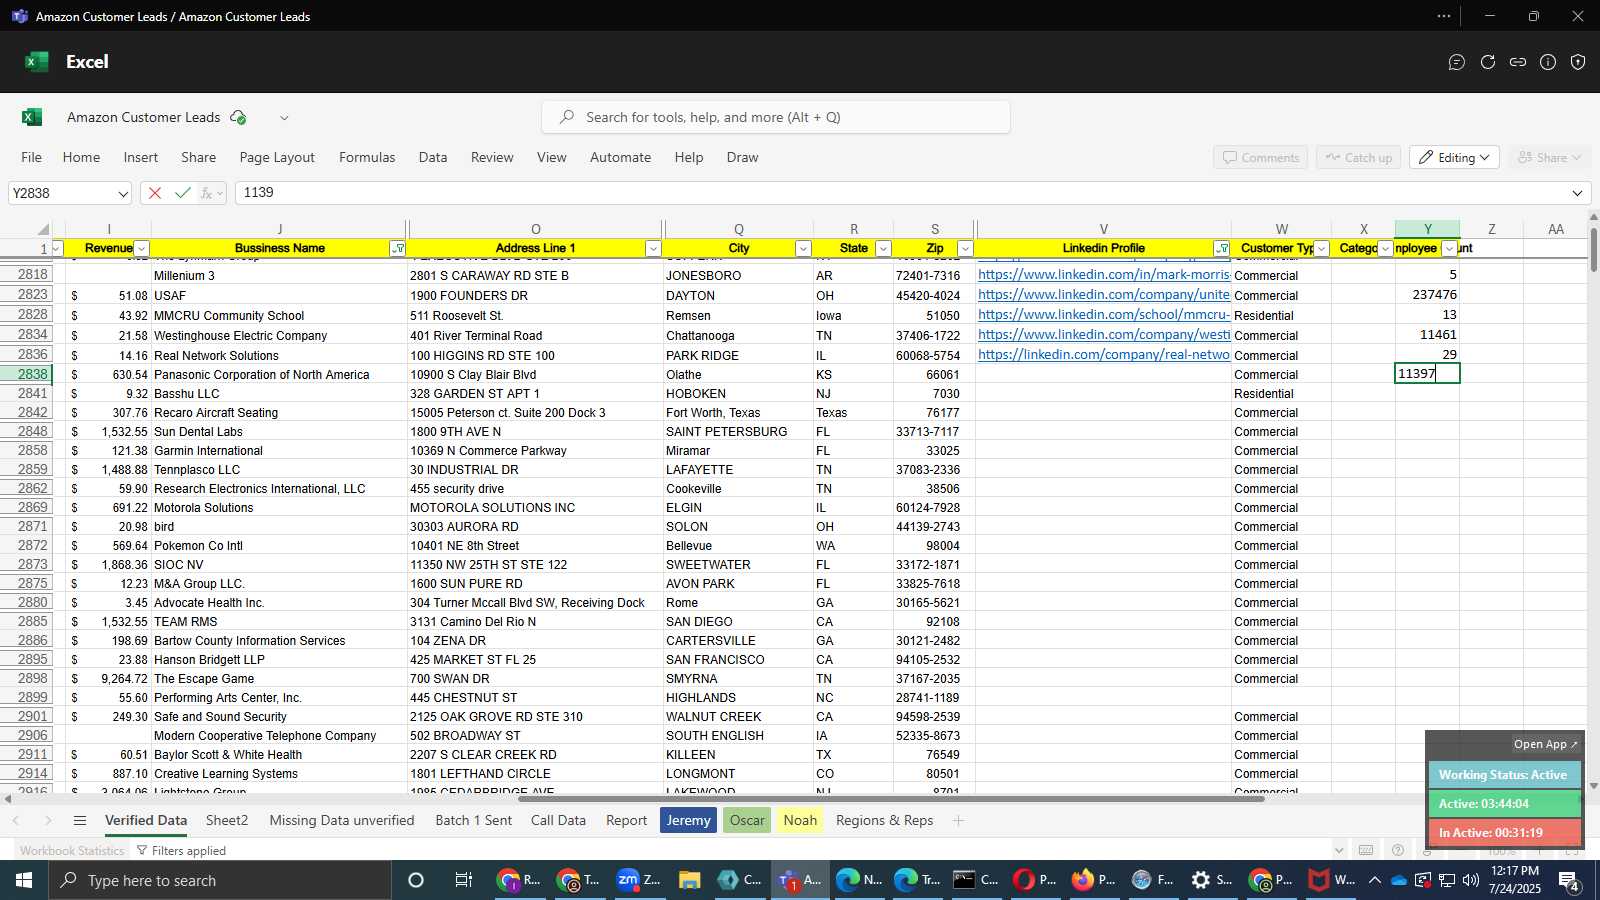Cancel the formula bar entry with the X
The image size is (1600, 900).
click(x=154, y=193)
